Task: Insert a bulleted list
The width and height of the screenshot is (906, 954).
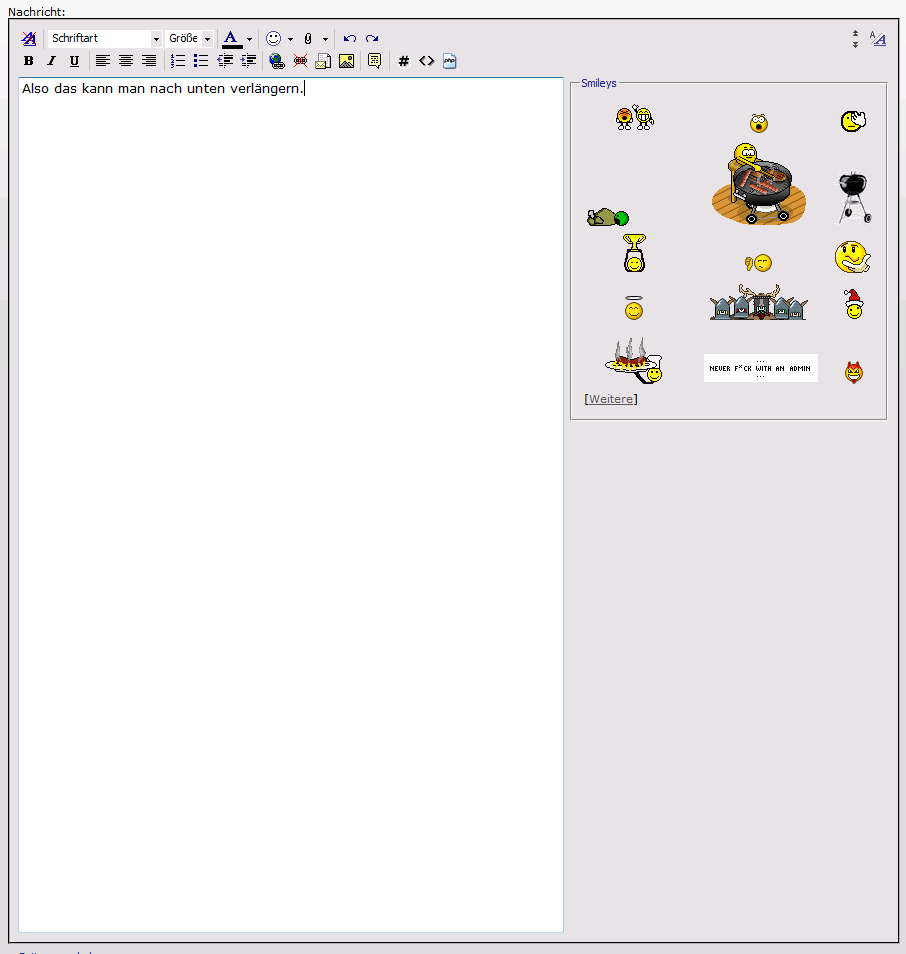Action: click(201, 61)
